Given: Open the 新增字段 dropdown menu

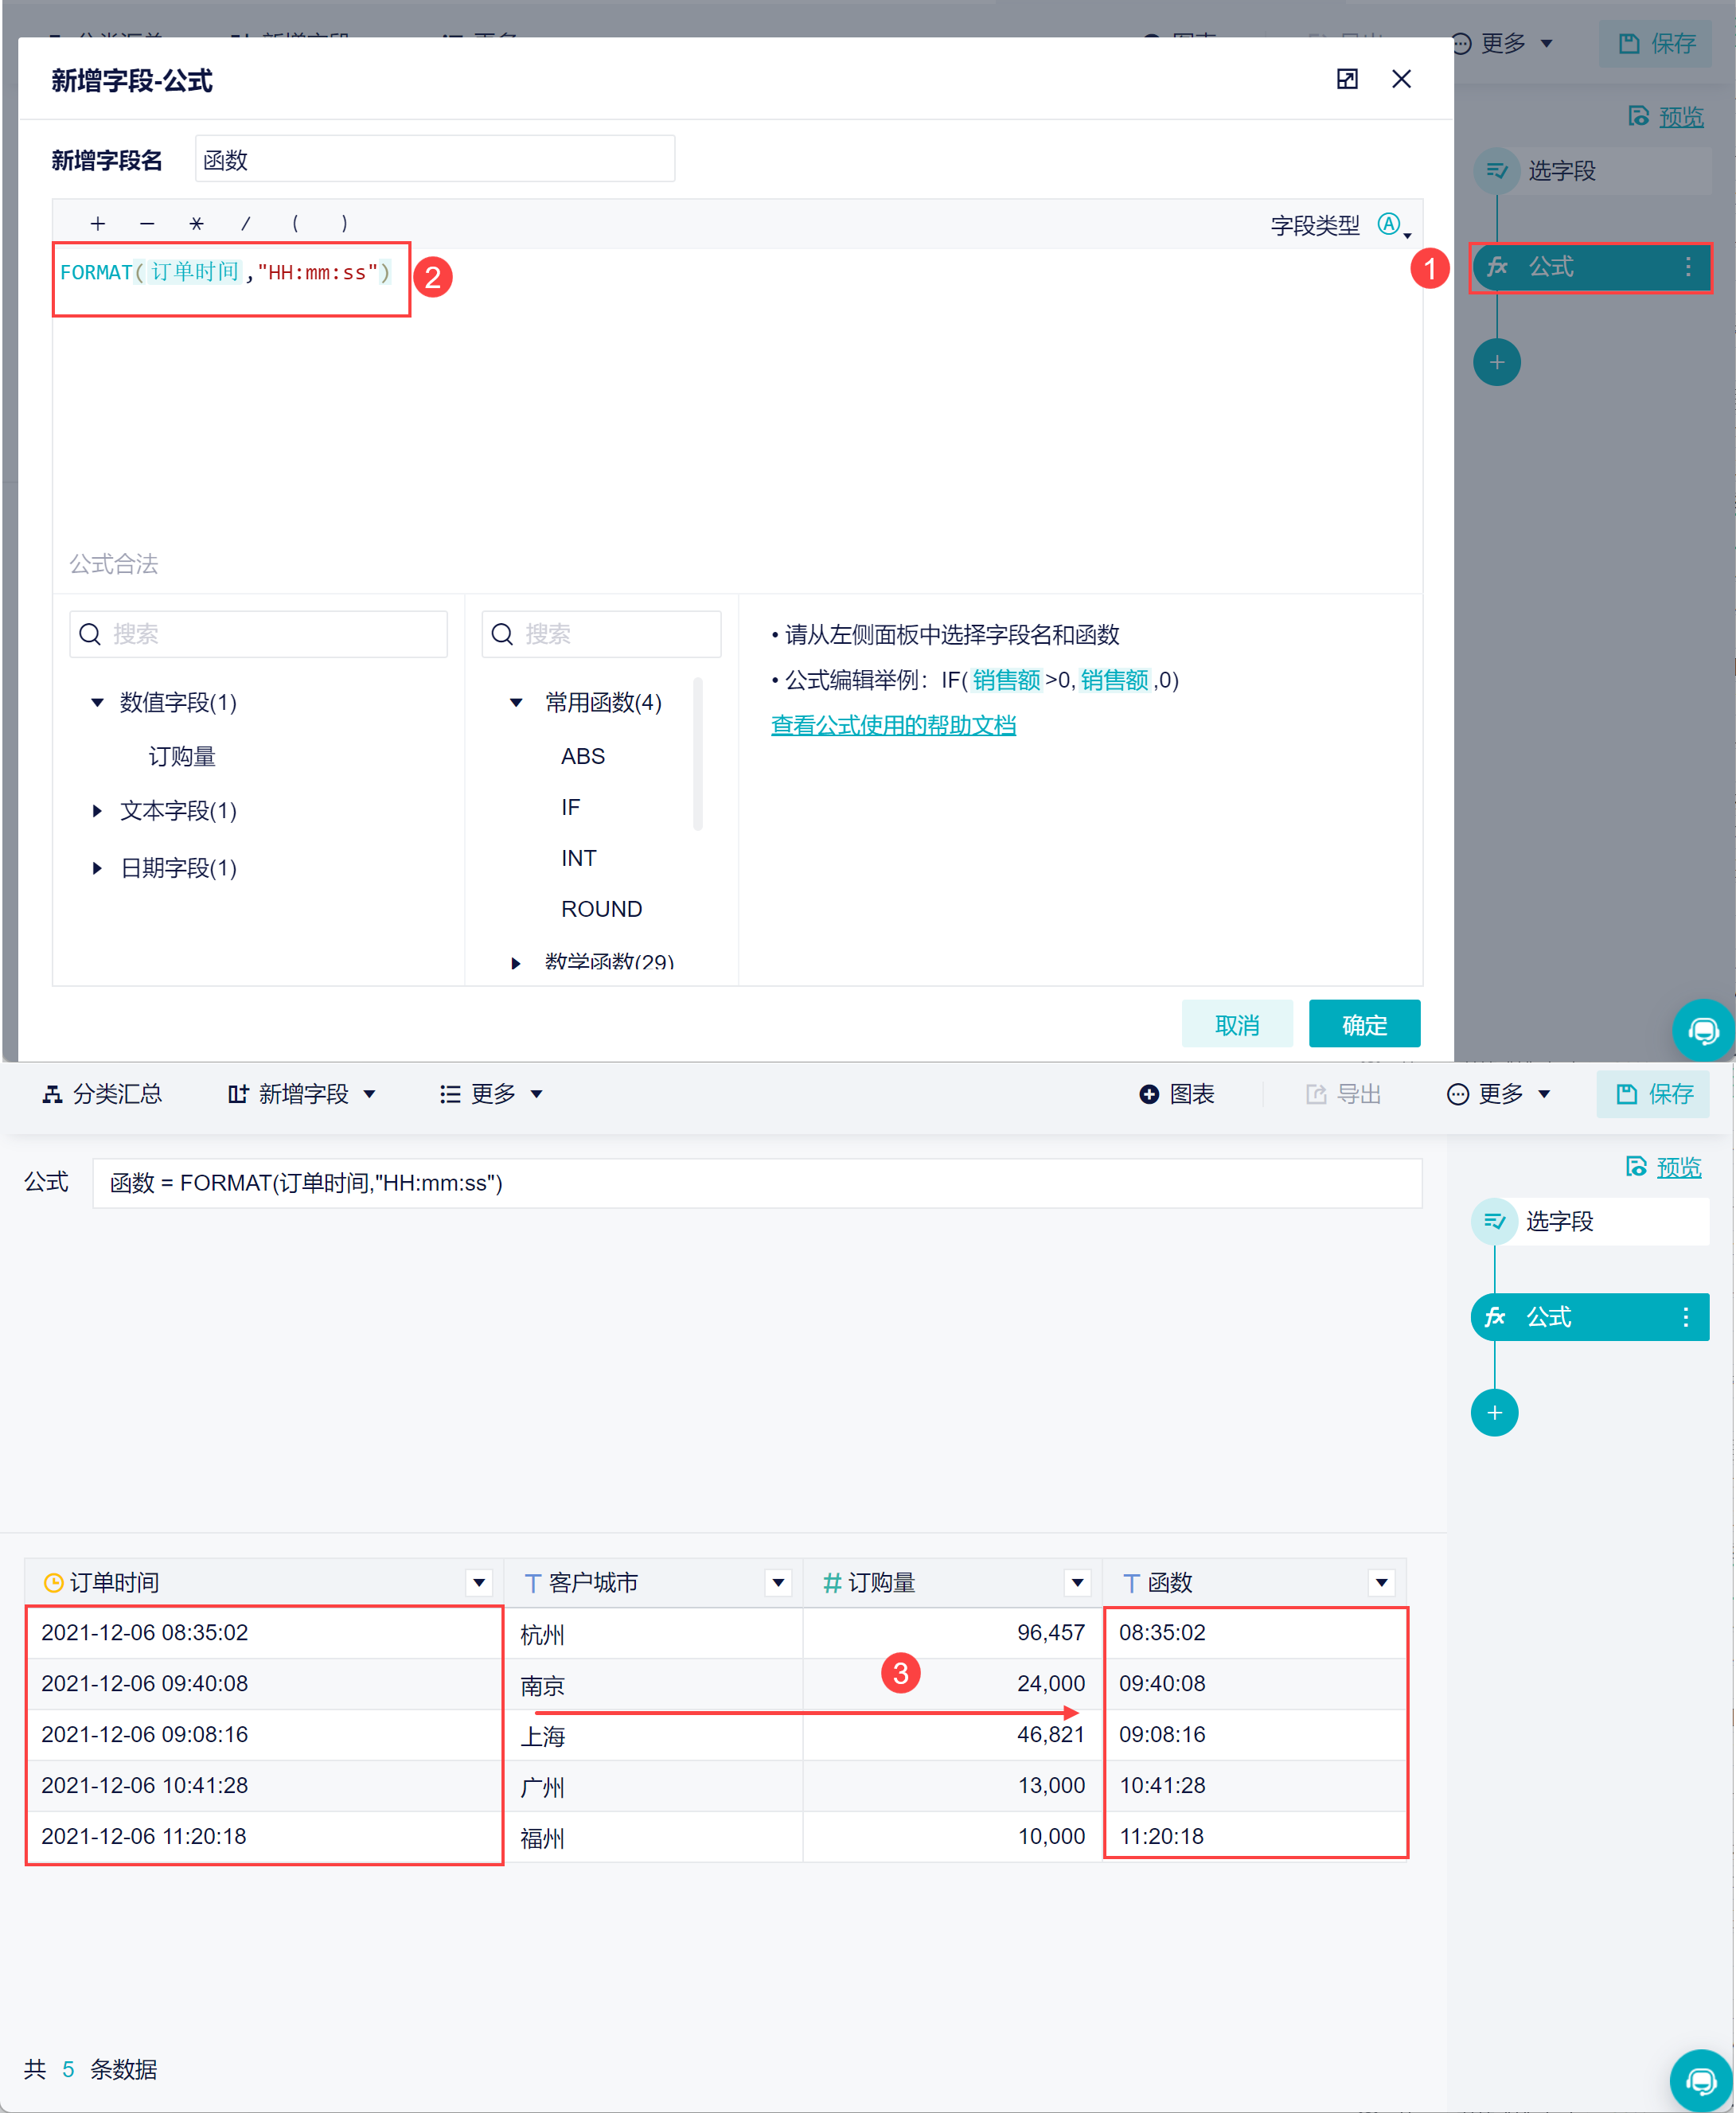Looking at the screenshot, I should pyautogui.click(x=303, y=1094).
